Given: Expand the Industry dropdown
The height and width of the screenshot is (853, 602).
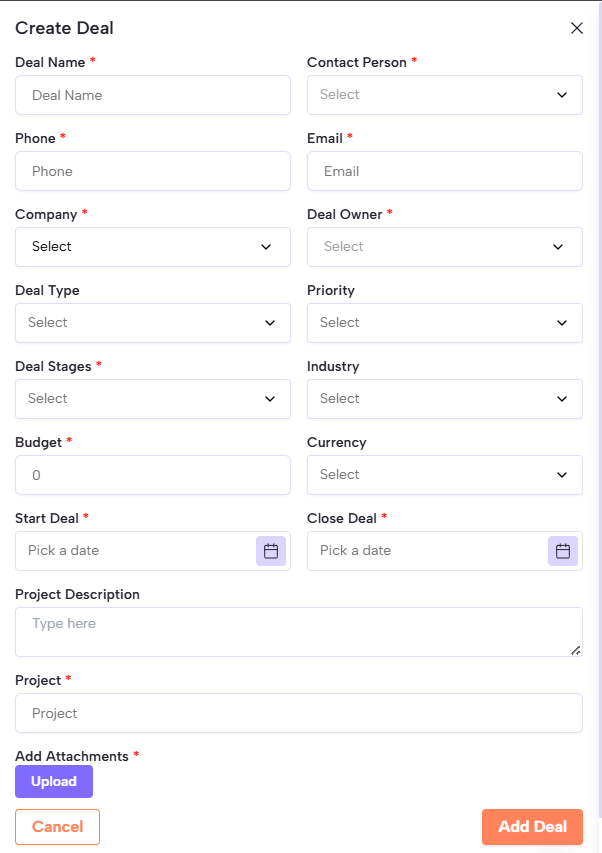Looking at the screenshot, I should click(444, 399).
